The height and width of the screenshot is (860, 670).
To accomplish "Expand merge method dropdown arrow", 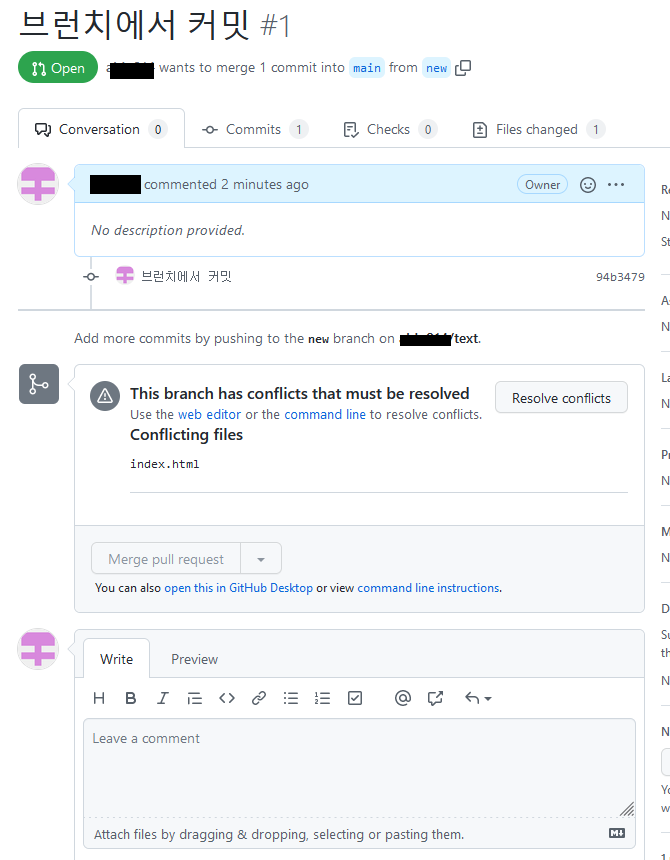I will tap(261, 559).
